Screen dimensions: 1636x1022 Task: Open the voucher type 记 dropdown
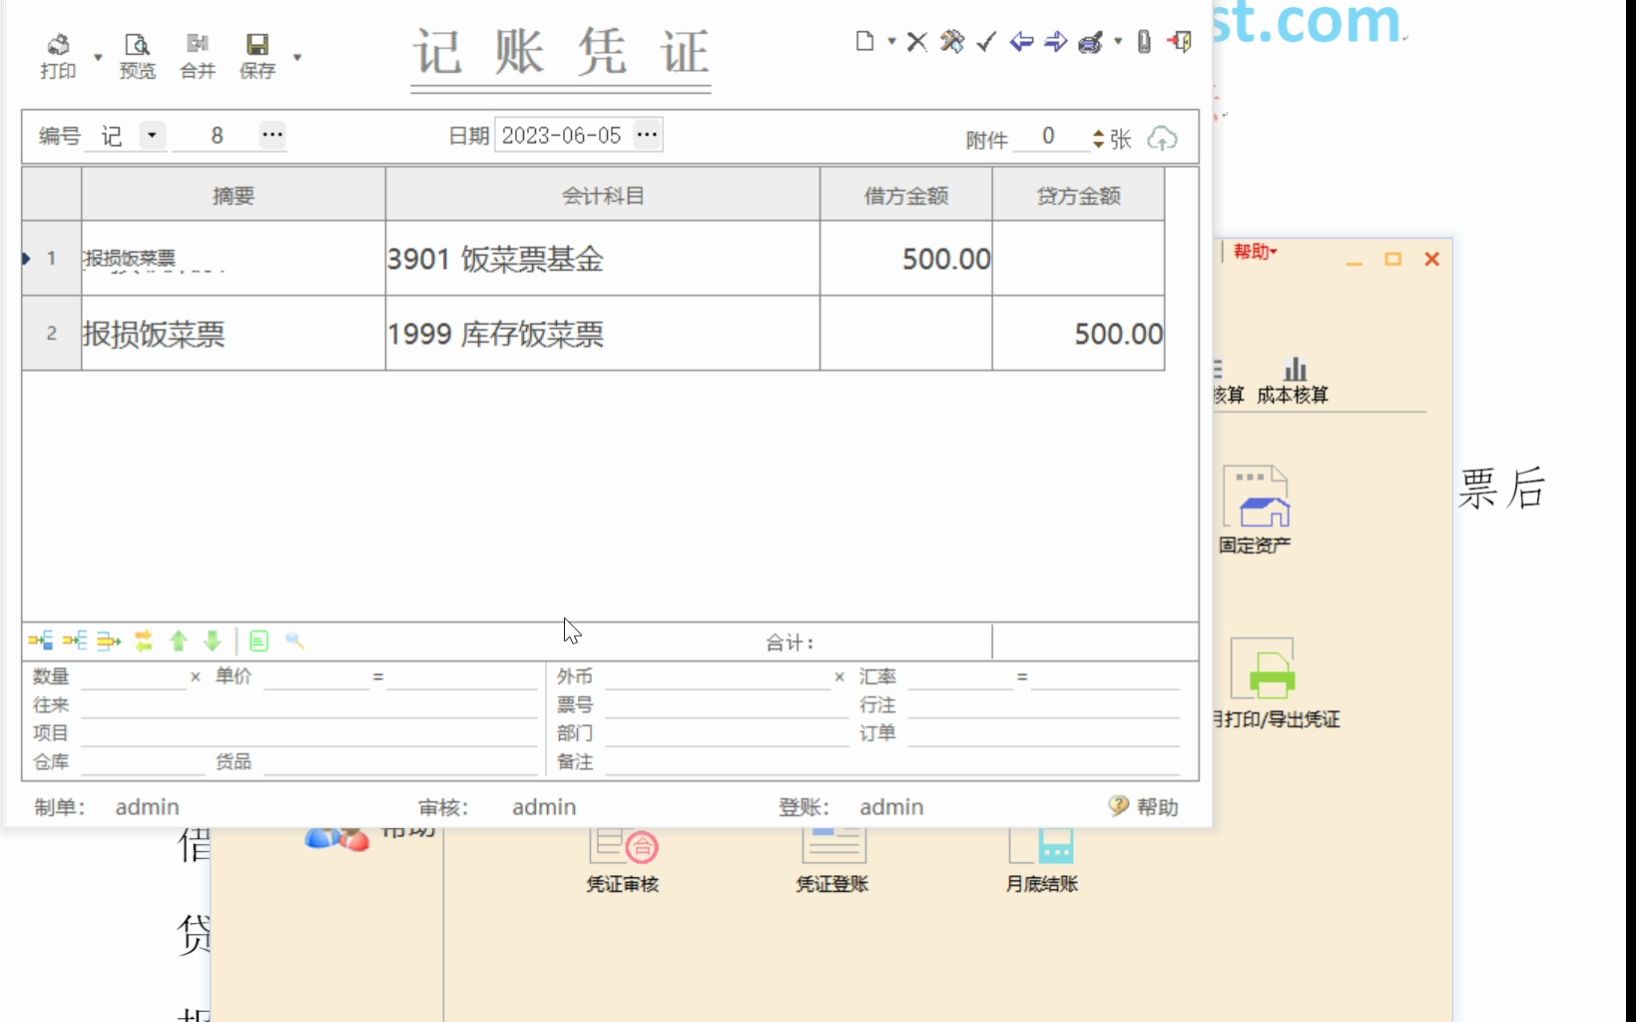click(151, 135)
